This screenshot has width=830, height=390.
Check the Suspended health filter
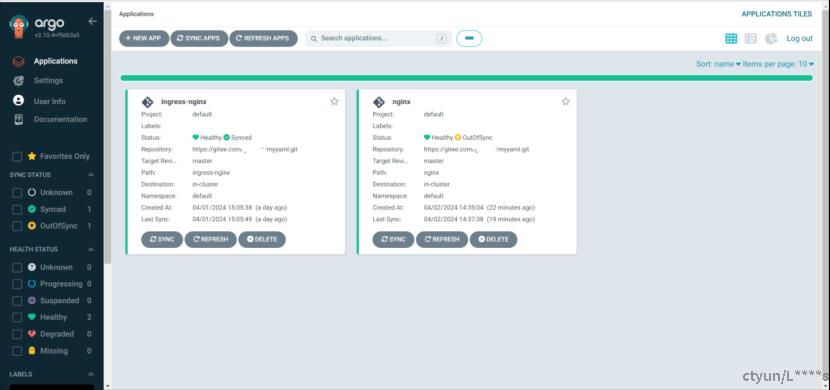click(17, 301)
